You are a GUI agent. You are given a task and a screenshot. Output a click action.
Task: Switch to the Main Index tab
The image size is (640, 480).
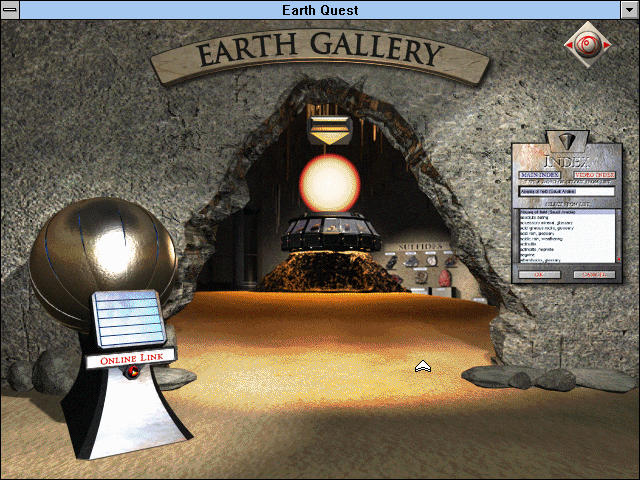(x=540, y=175)
